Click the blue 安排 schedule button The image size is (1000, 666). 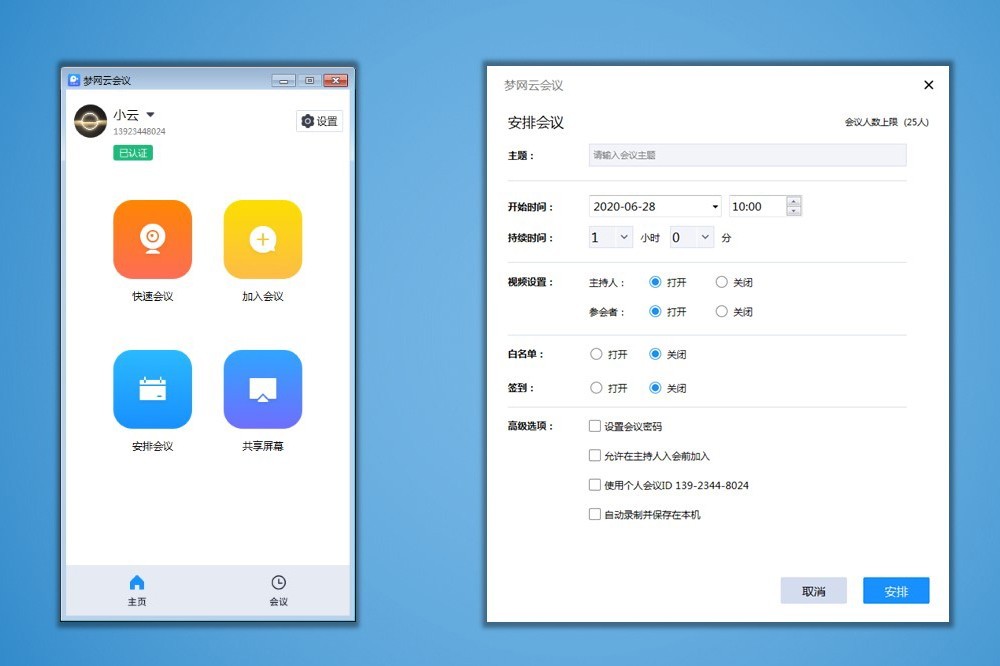(x=896, y=591)
